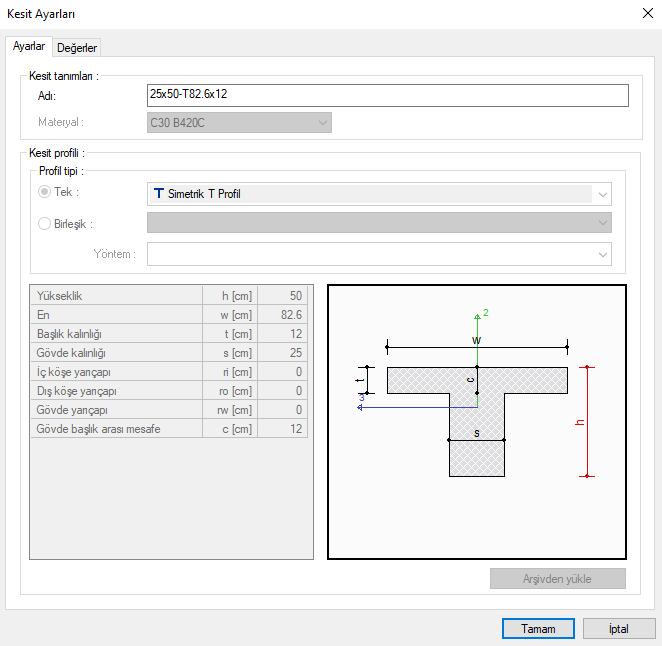Viewport: 662px width, 646px height.
Task: Expand the Simetrik T Profil dropdown
Action: [x=602, y=194]
